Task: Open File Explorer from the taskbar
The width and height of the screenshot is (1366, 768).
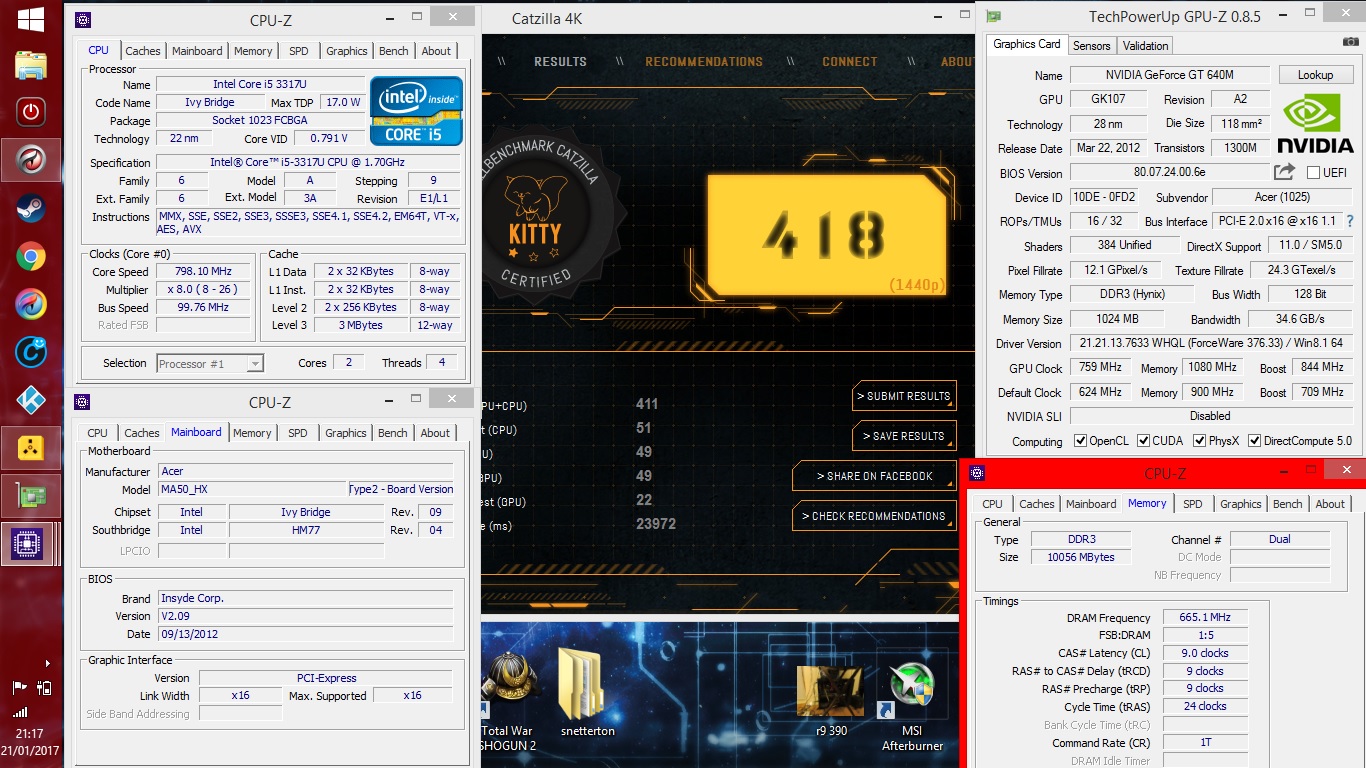Action: 31,65
